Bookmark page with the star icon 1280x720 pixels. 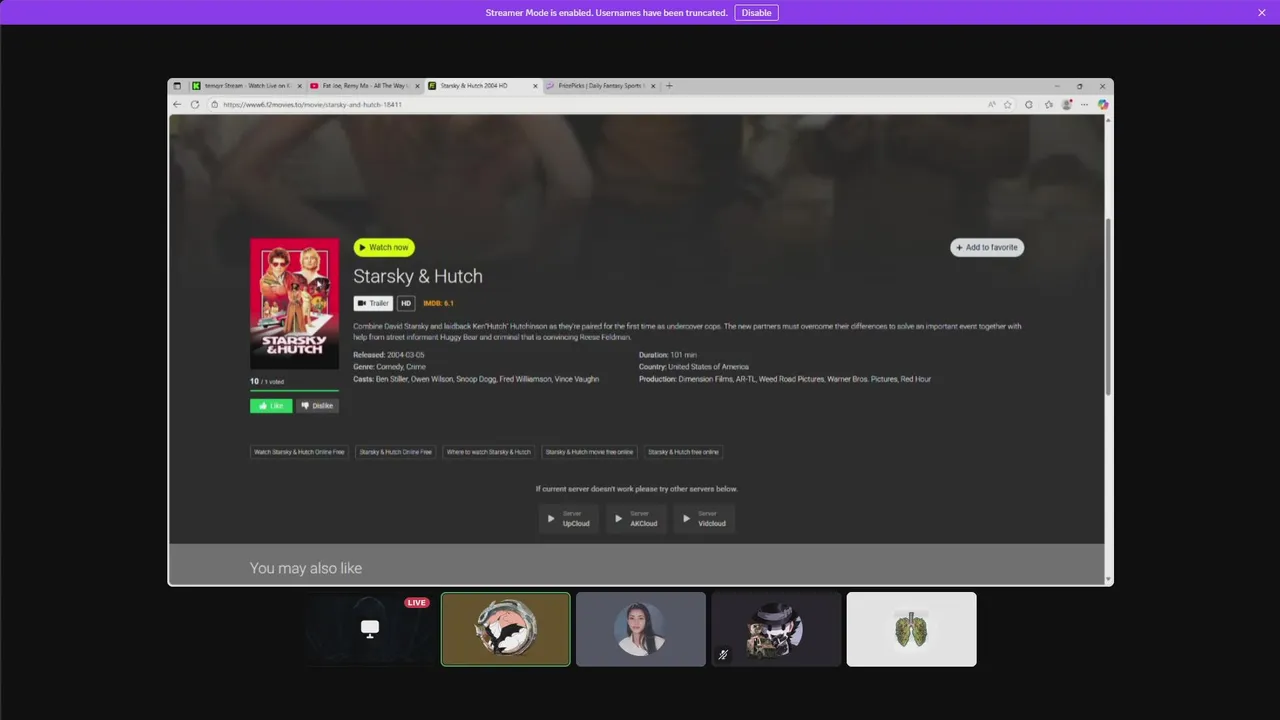[1008, 104]
